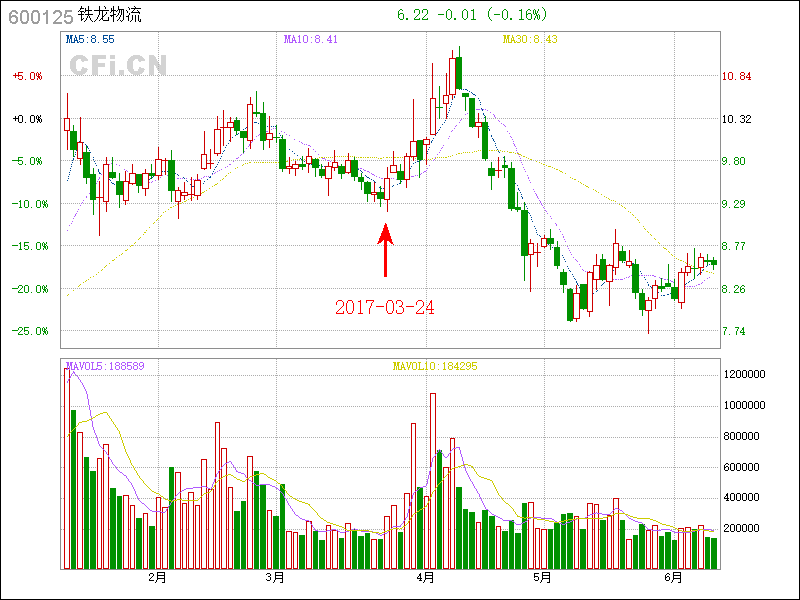Click the 1200000 volume axis label
Screen dimensions: 800x600
(745, 374)
